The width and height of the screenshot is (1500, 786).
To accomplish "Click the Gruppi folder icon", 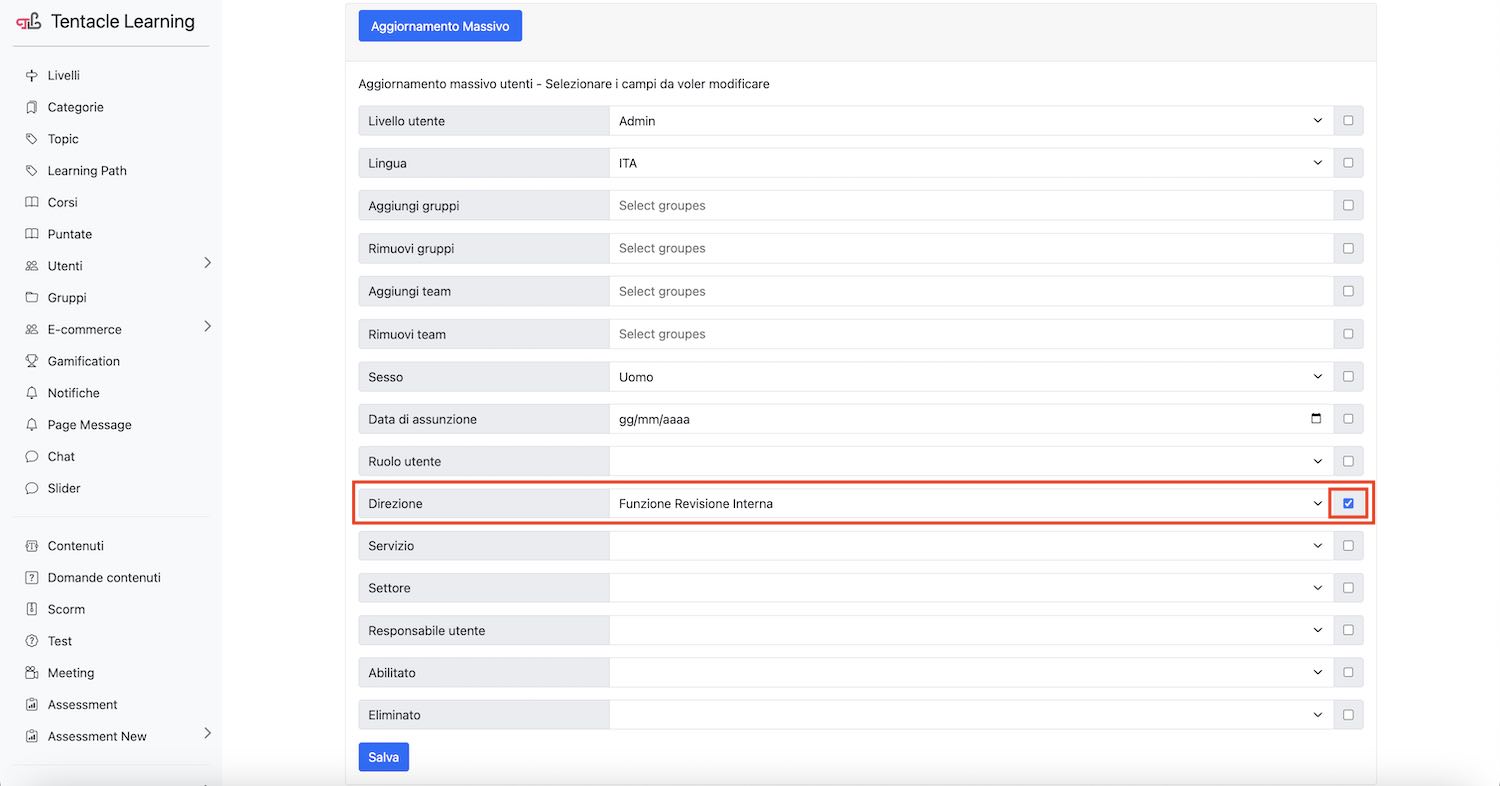I will pyautogui.click(x=31, y=298).
